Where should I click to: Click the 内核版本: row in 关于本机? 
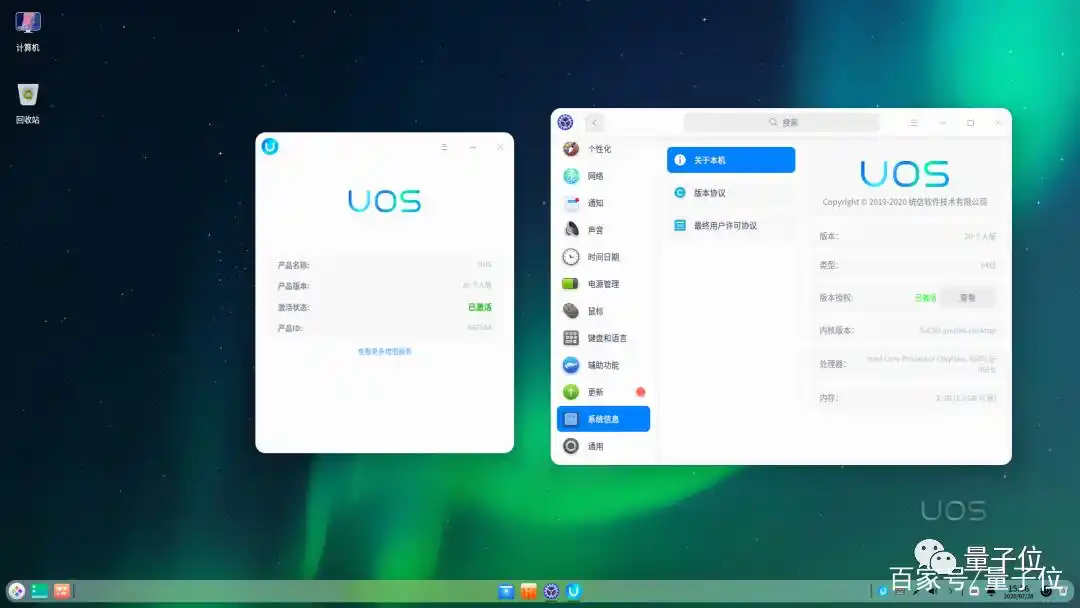click(907, 331)
